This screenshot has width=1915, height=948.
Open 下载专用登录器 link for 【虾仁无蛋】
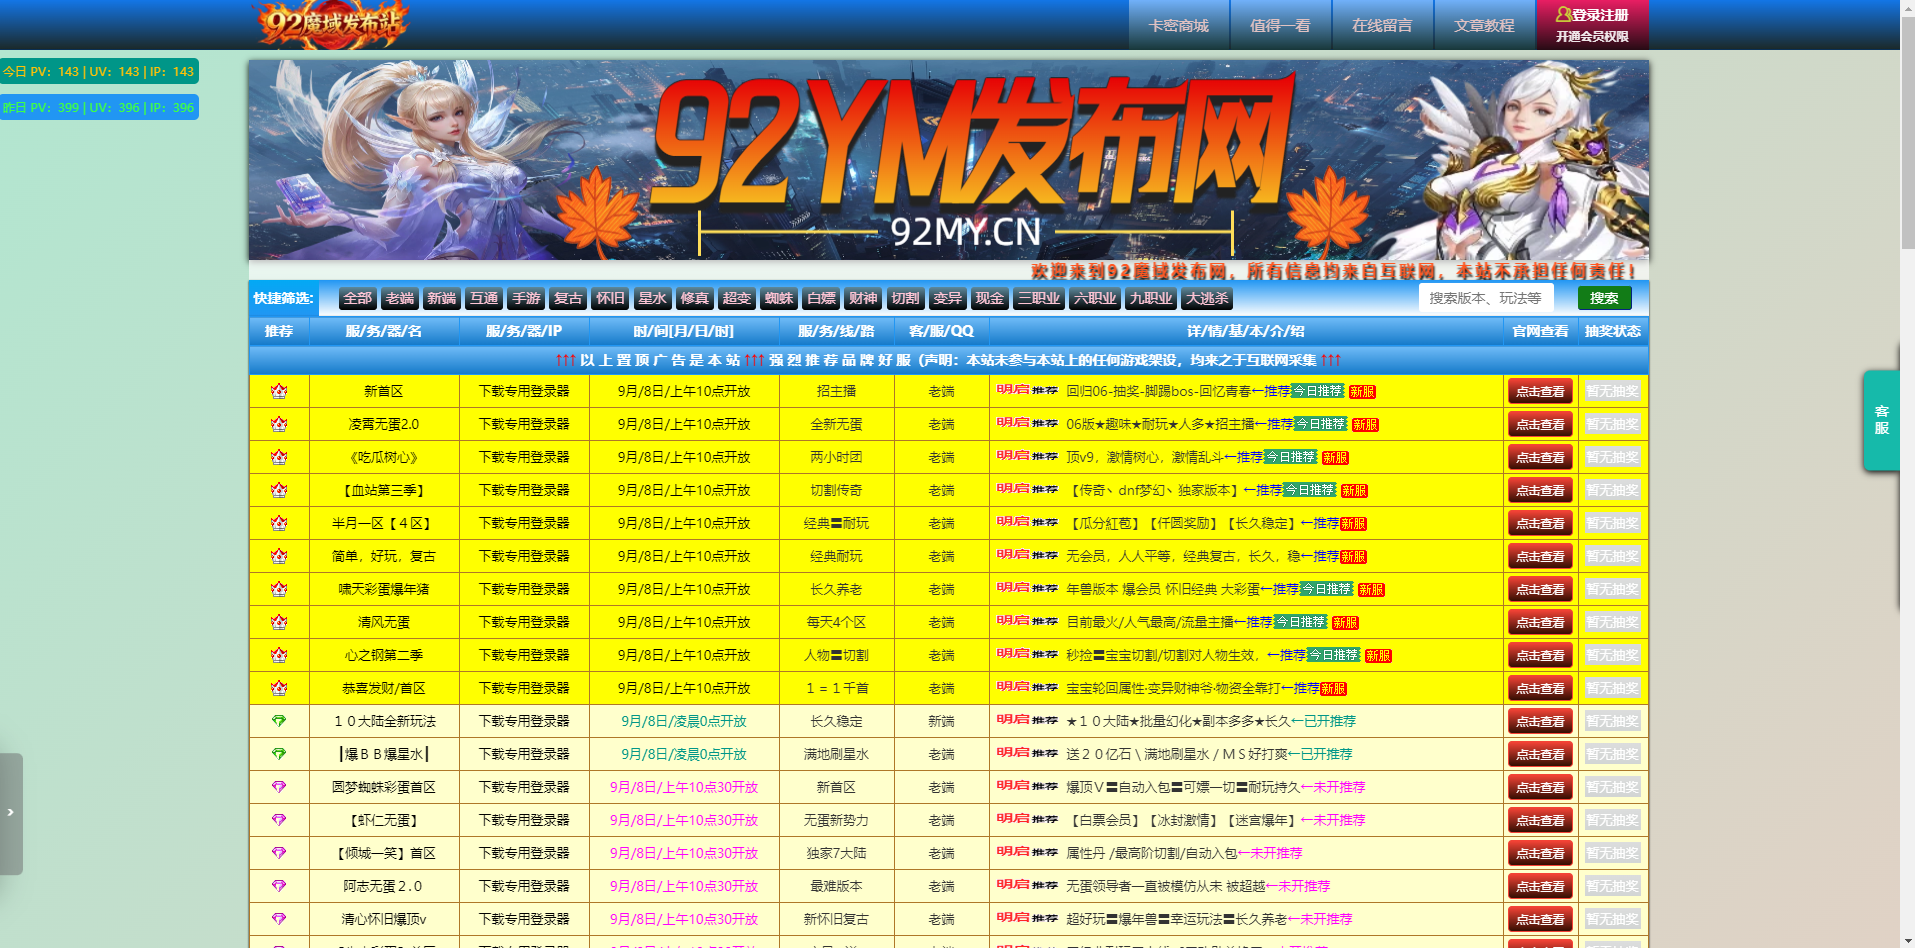(x=524, y=820)
